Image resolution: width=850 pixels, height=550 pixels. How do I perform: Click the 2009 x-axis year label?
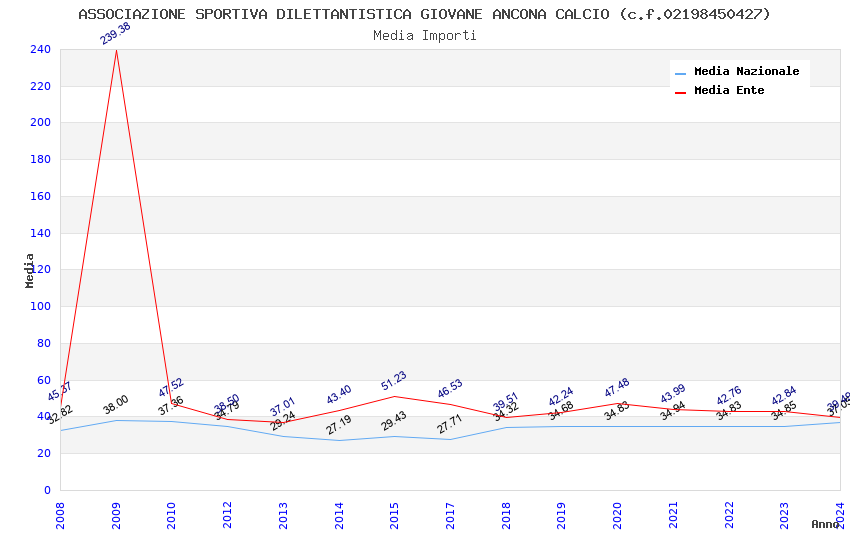[x=115, y=515]
